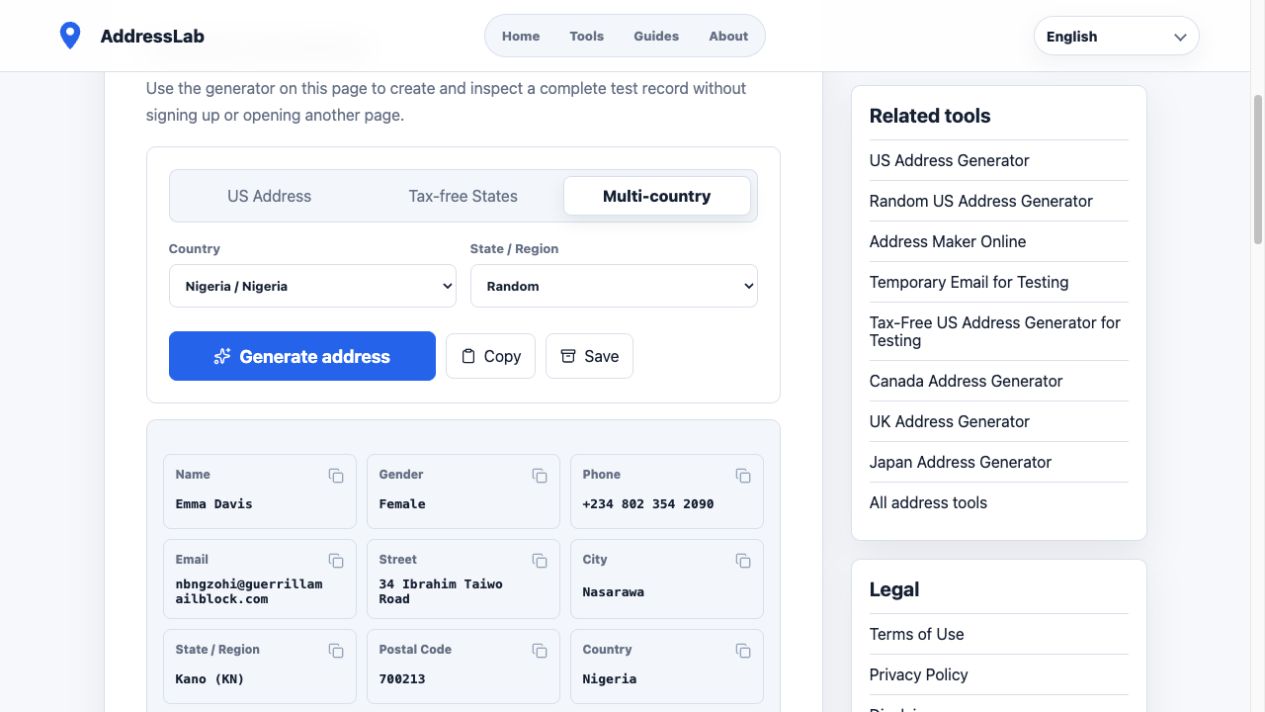Image resolution: width=1265 pixels, height=712 pixels.
Task: Open UK Address Generator link
Action: pyautogui.click(x=949, y=421)
